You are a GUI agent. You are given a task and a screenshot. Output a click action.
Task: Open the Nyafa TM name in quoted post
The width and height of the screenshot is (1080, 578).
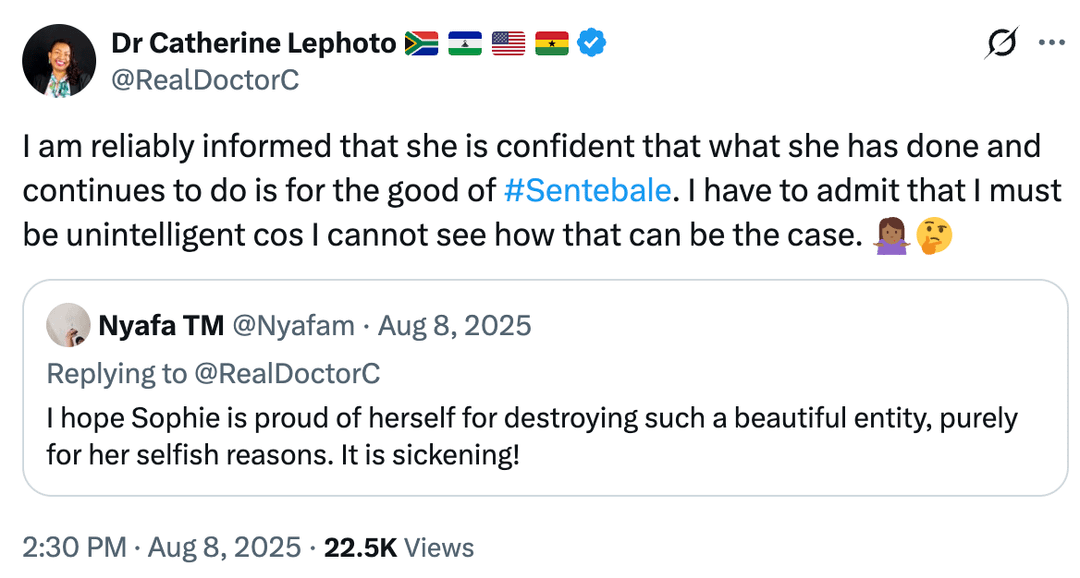tap(161, 326)
